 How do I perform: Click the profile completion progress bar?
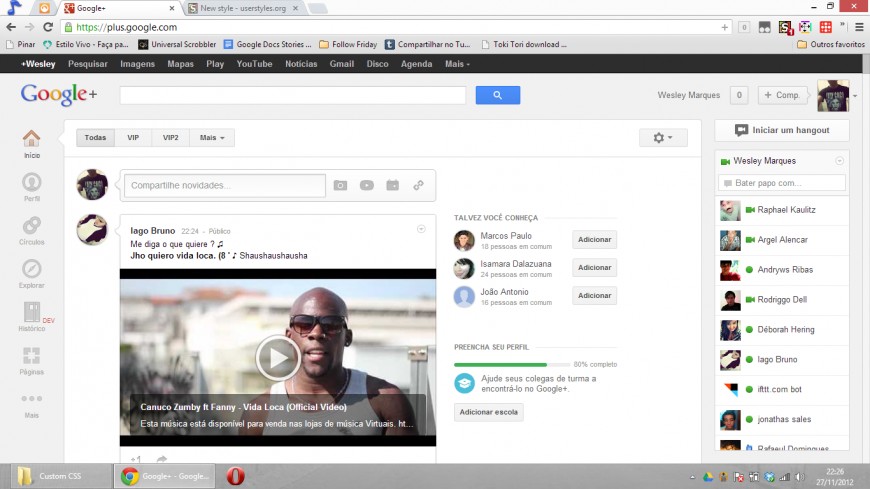[512, 365]
